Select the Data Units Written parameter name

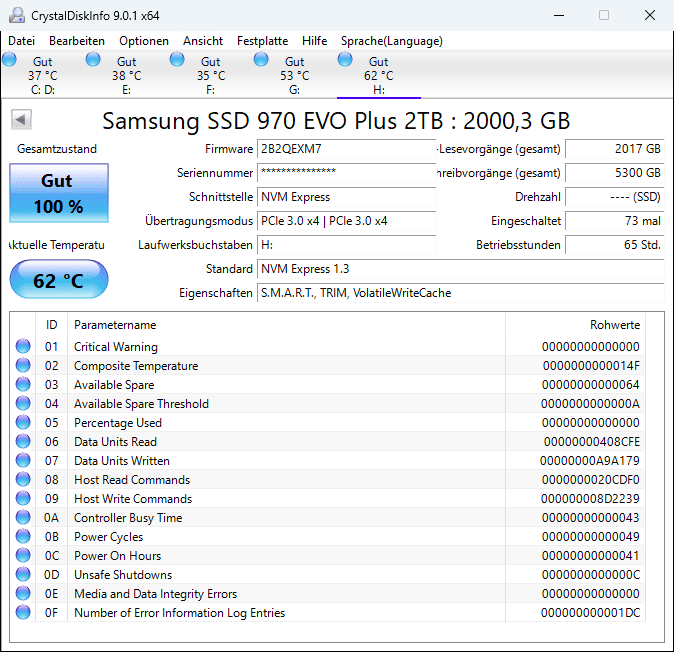click(x=122, y=461)
